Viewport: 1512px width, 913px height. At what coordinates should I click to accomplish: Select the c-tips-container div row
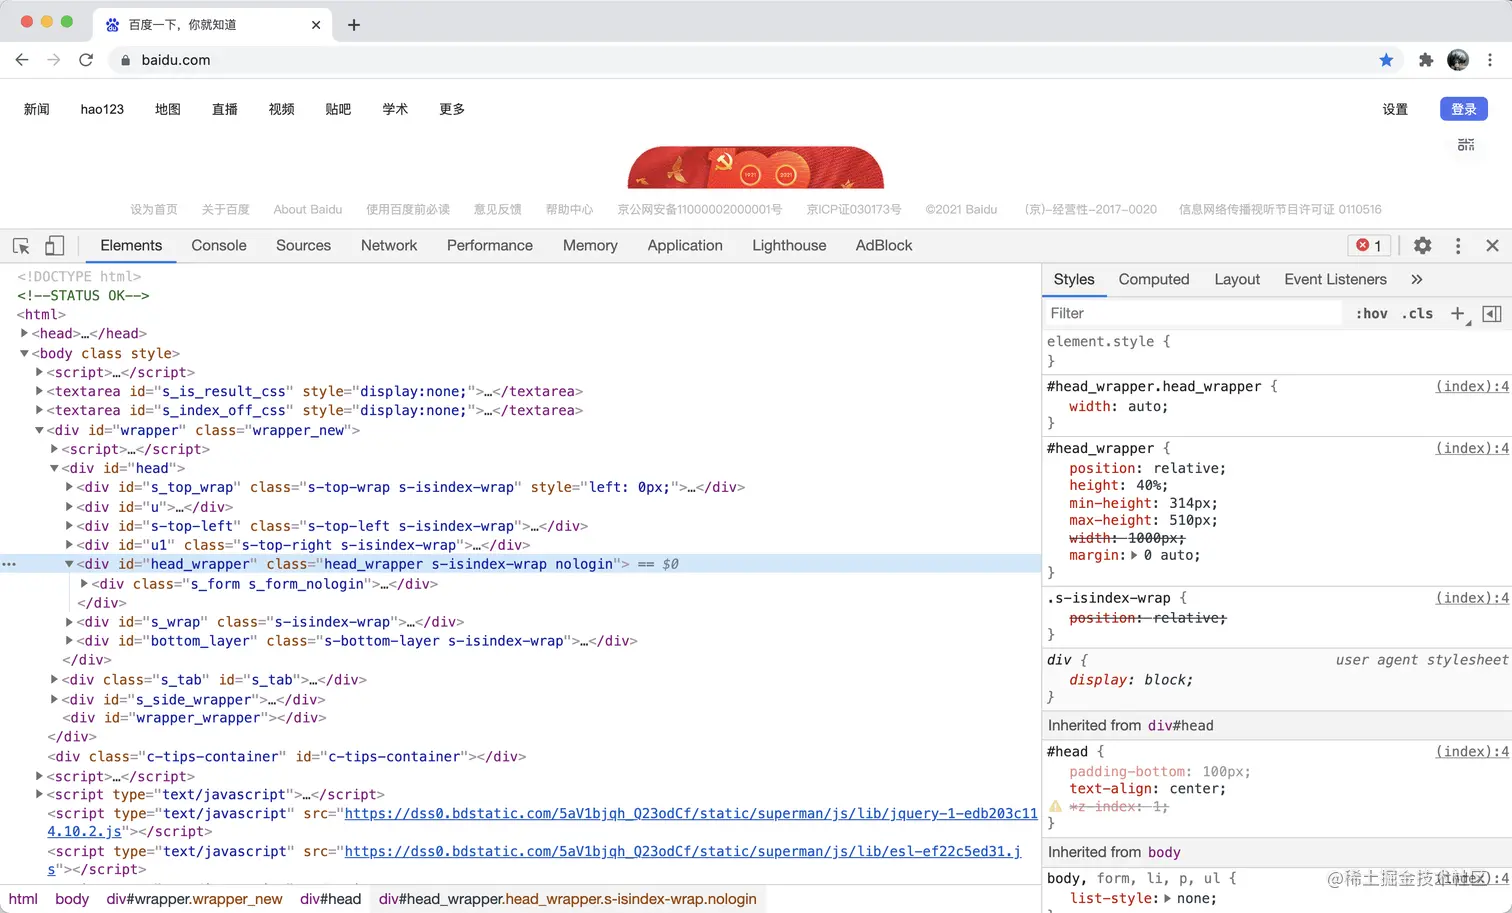(x=520, y=756)
